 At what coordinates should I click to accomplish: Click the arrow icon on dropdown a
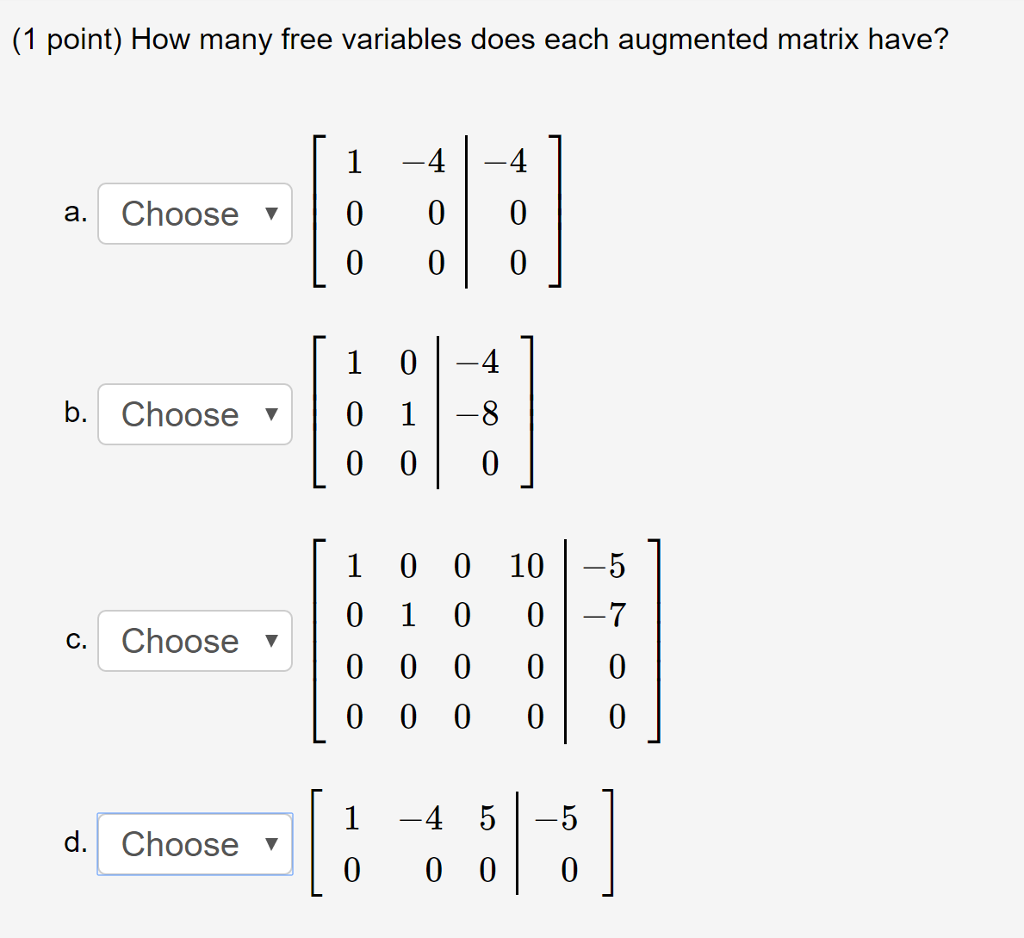click(271, 214)
